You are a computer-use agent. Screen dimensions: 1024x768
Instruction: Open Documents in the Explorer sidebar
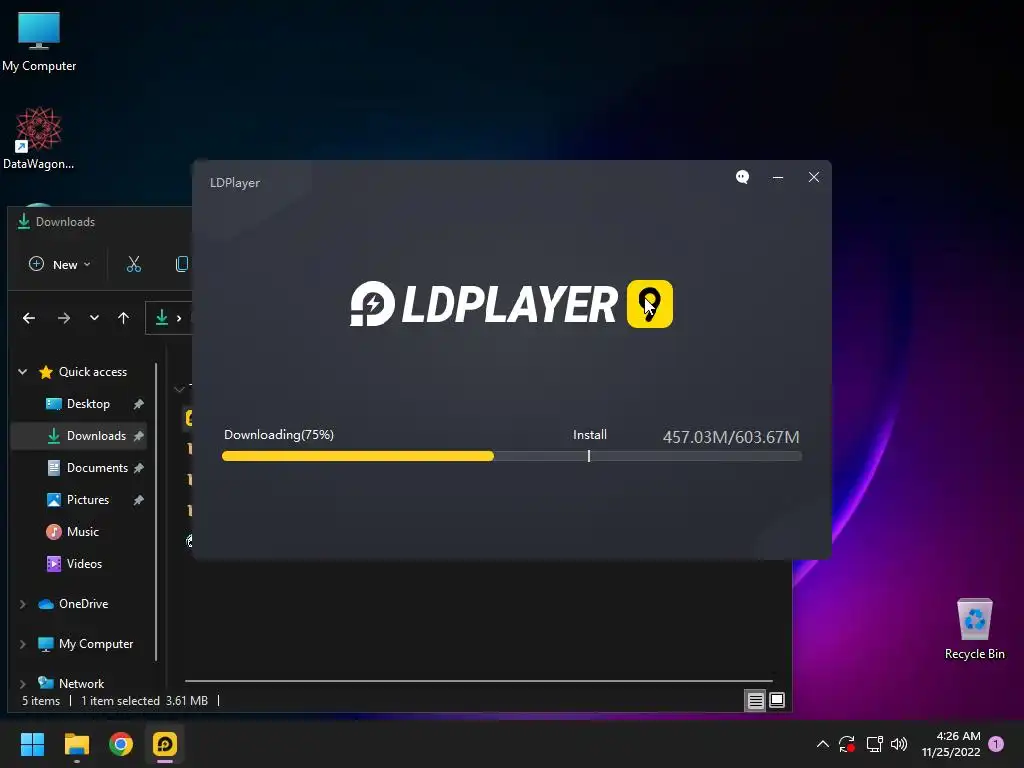tap(97, 468)
